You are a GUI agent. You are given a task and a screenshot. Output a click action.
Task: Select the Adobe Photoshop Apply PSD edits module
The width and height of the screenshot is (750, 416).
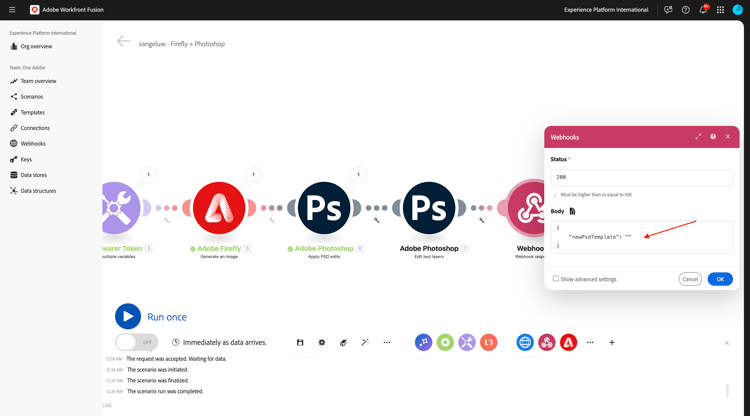pos(324,208)
